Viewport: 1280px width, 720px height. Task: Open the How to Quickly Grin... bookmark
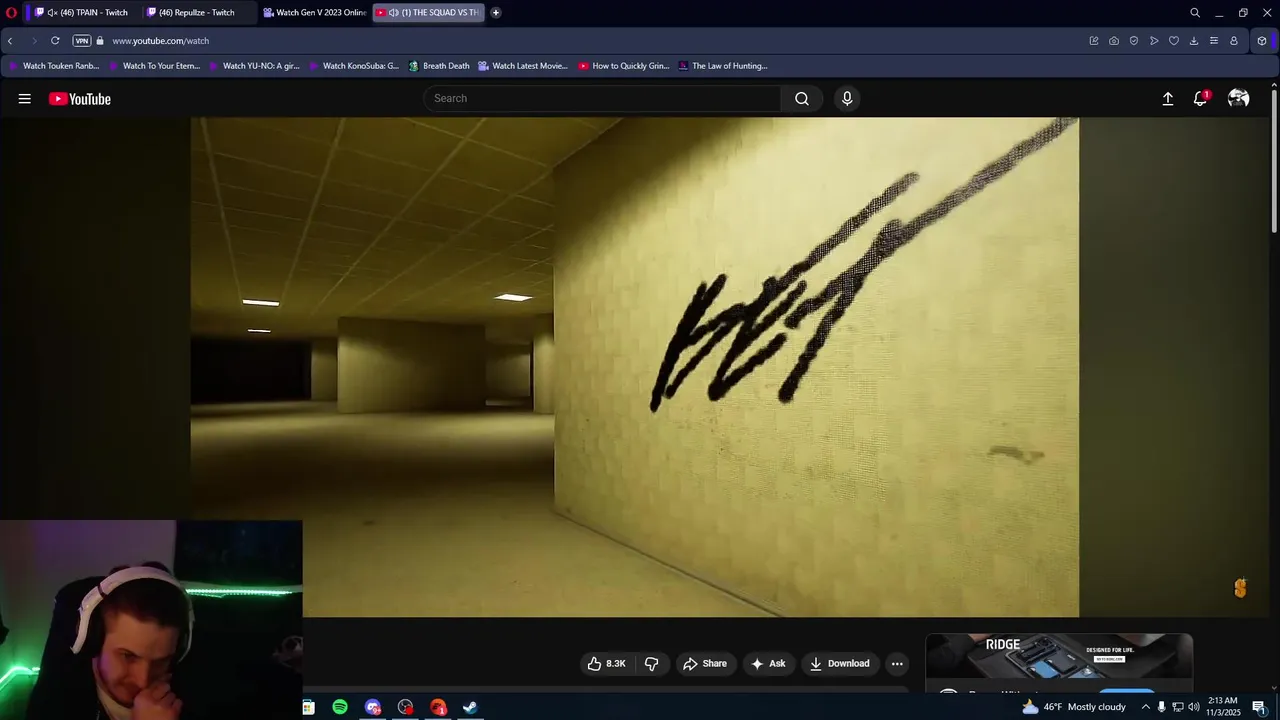[623, 66]
